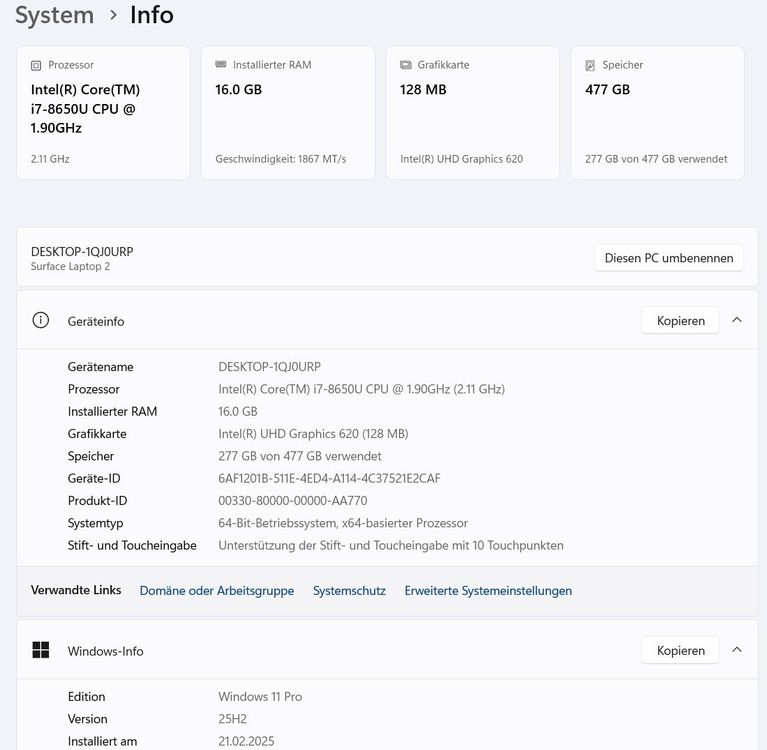The height and width of the screenshot is (750, 767).
Task: Select the Geräte-ID value 6AF1201B-511E
Action: (329, 478)
